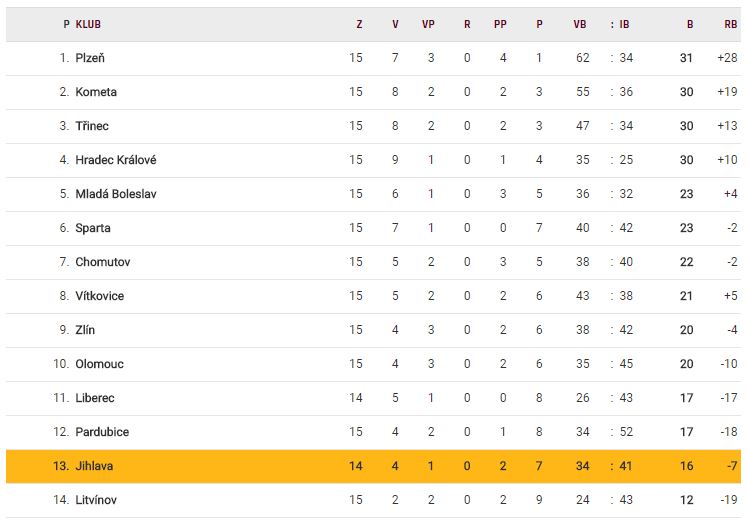This screenshot has height=523, width=748.
Task: Click the Liberec team name
Action: point(95,398)
